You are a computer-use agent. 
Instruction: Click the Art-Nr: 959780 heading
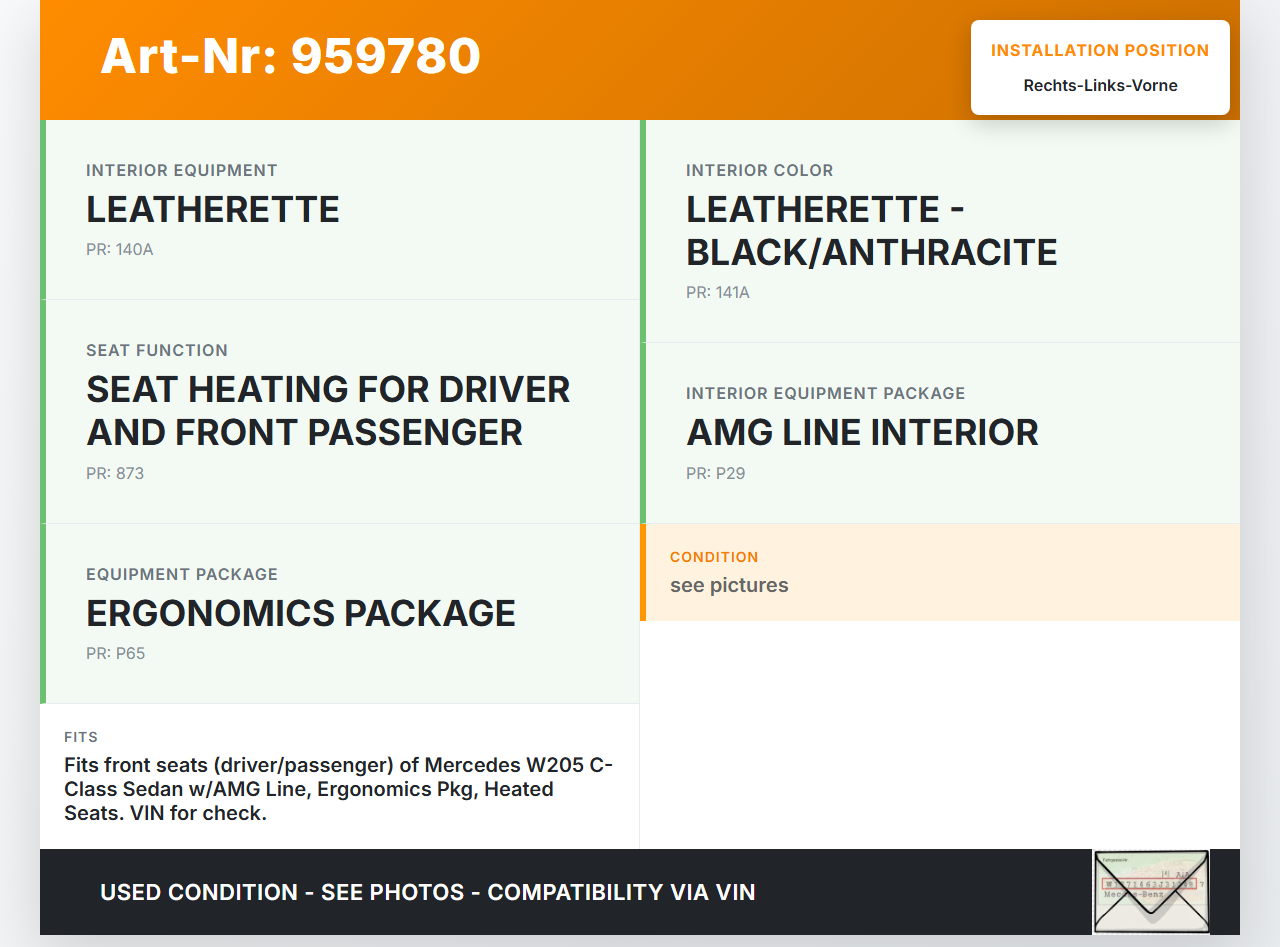point(290,56)
